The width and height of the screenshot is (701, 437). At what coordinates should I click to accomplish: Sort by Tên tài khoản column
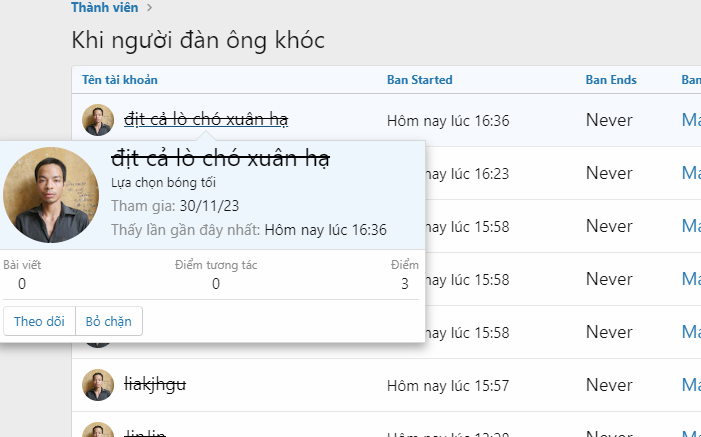coord(119,80)
